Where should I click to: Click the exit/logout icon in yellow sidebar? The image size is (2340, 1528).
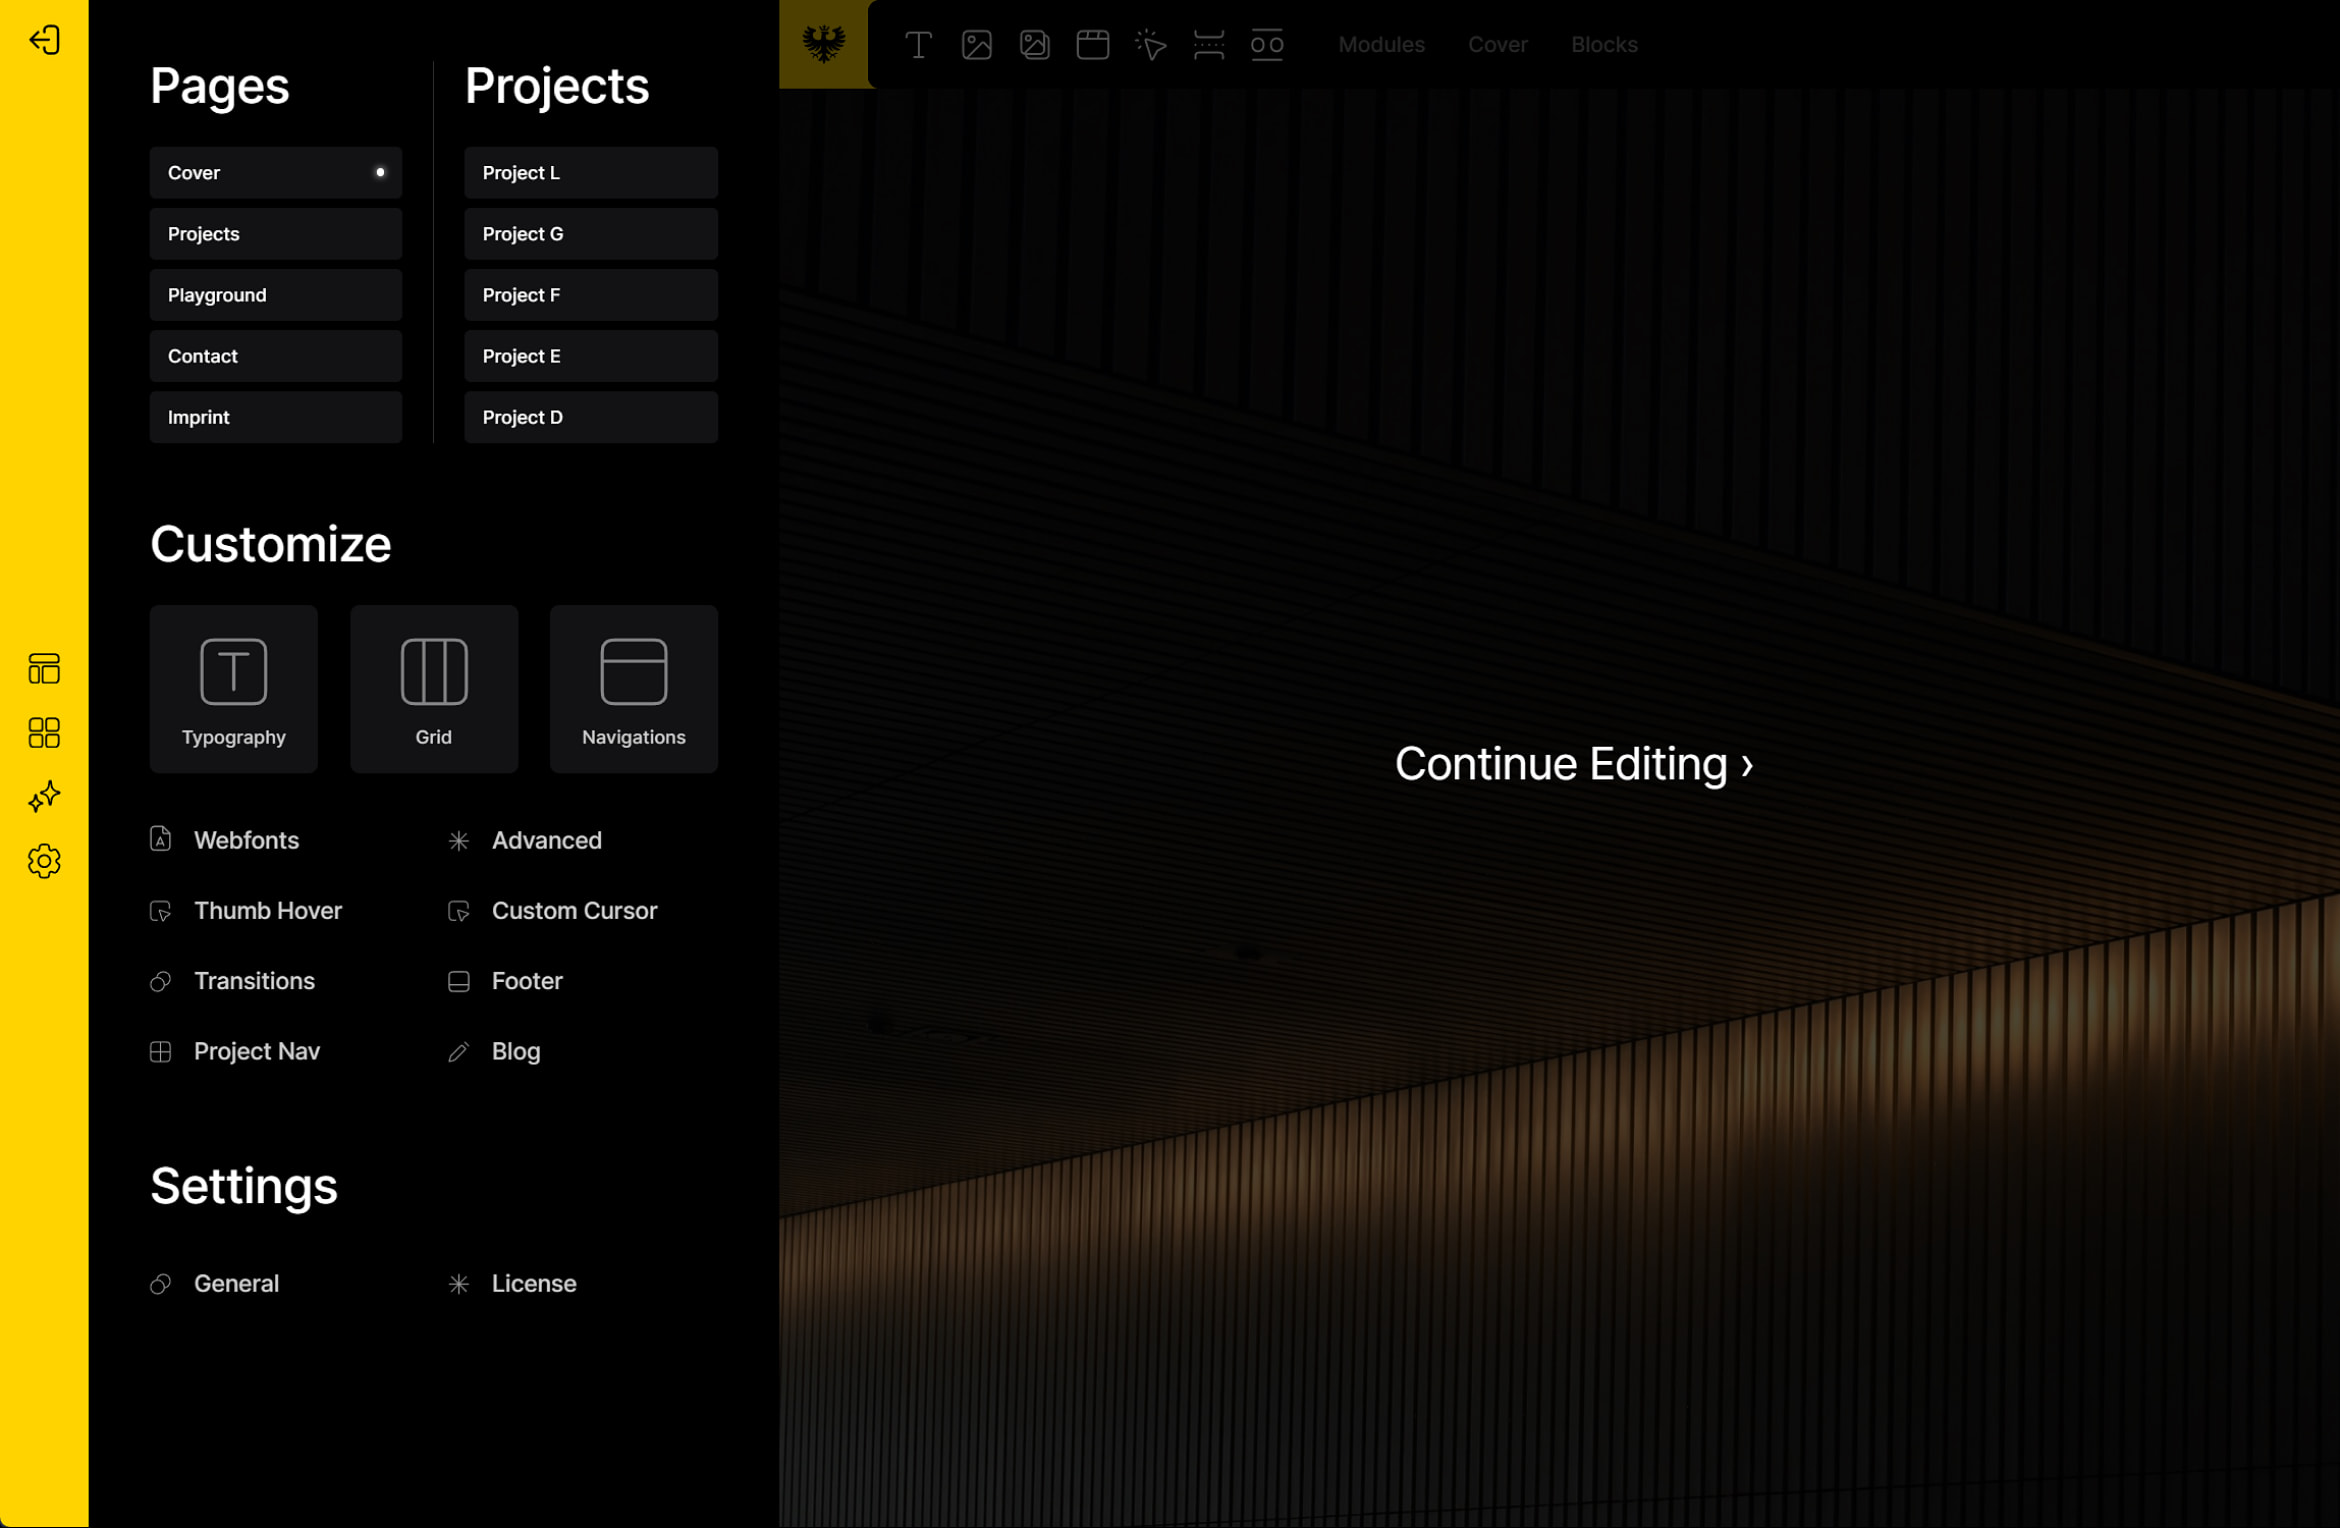(x=44, y=40)
